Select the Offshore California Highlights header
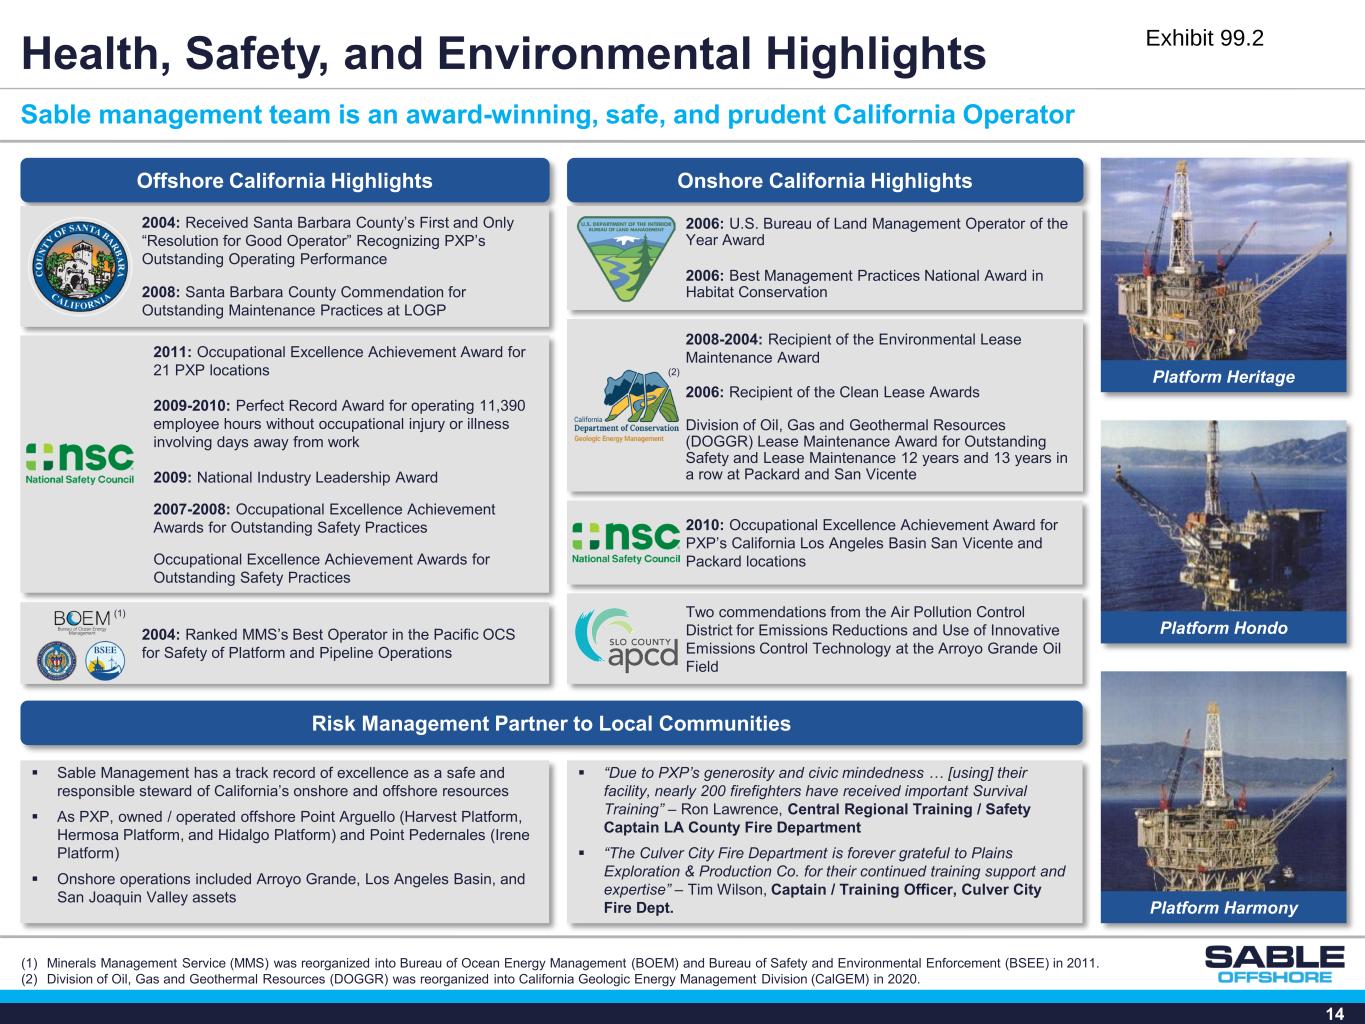 point(285,180)
